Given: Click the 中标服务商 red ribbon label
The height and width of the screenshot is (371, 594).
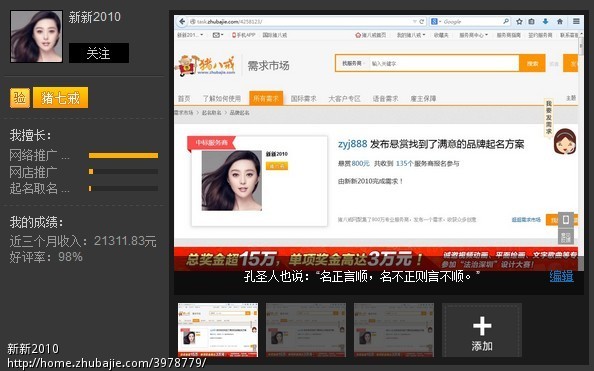Looking at the screenshot, I should click(211, 142).
